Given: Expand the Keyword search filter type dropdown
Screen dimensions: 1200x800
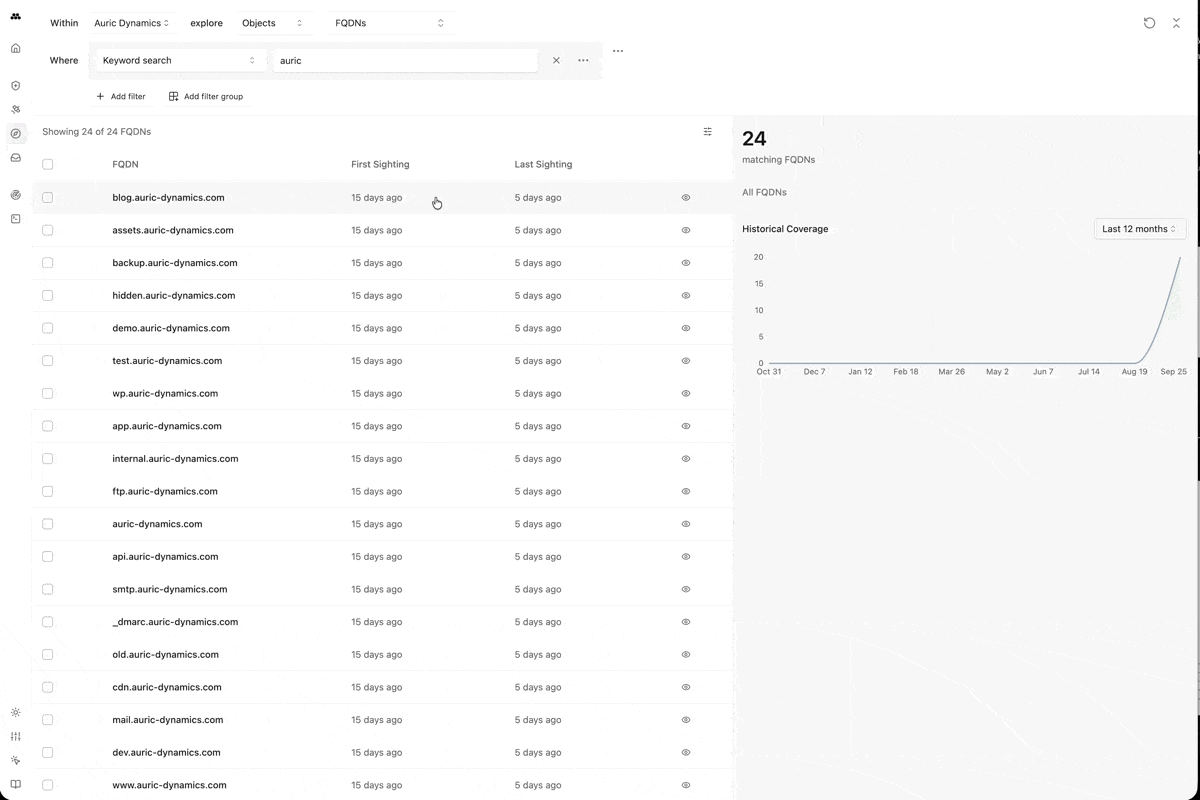Looking at the screenshot, I should point(179,61).
